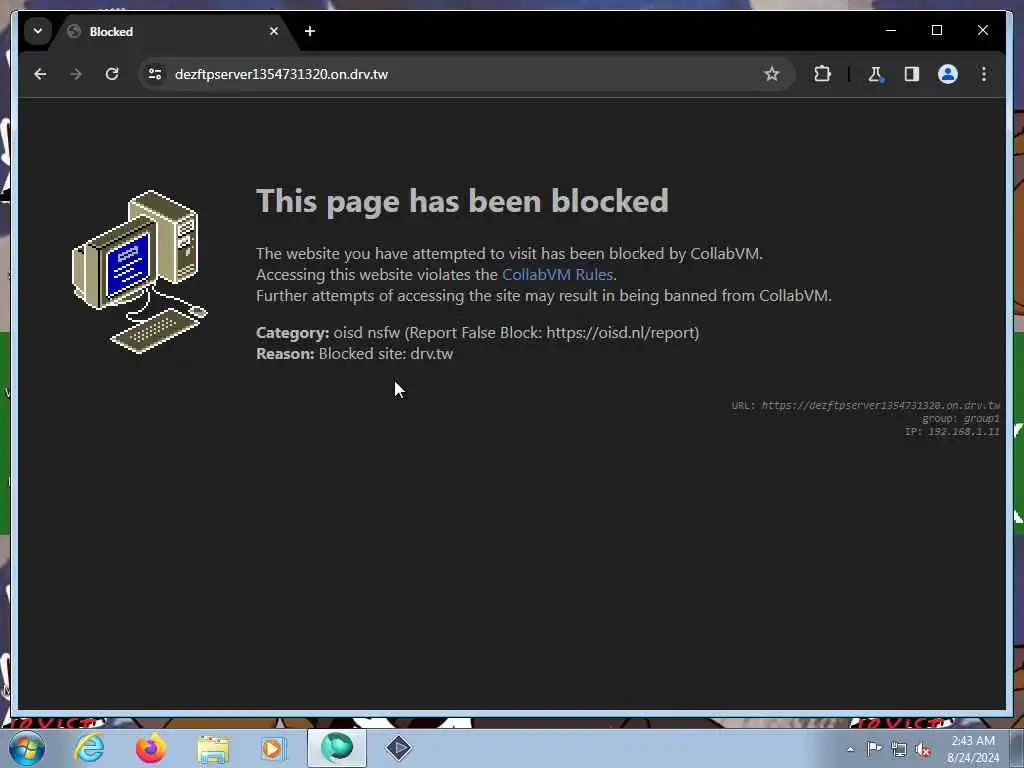The width and height of the screenshot is (1024, 768).
Task: Open Action Center flag icon
Action: tap(874, 749)
